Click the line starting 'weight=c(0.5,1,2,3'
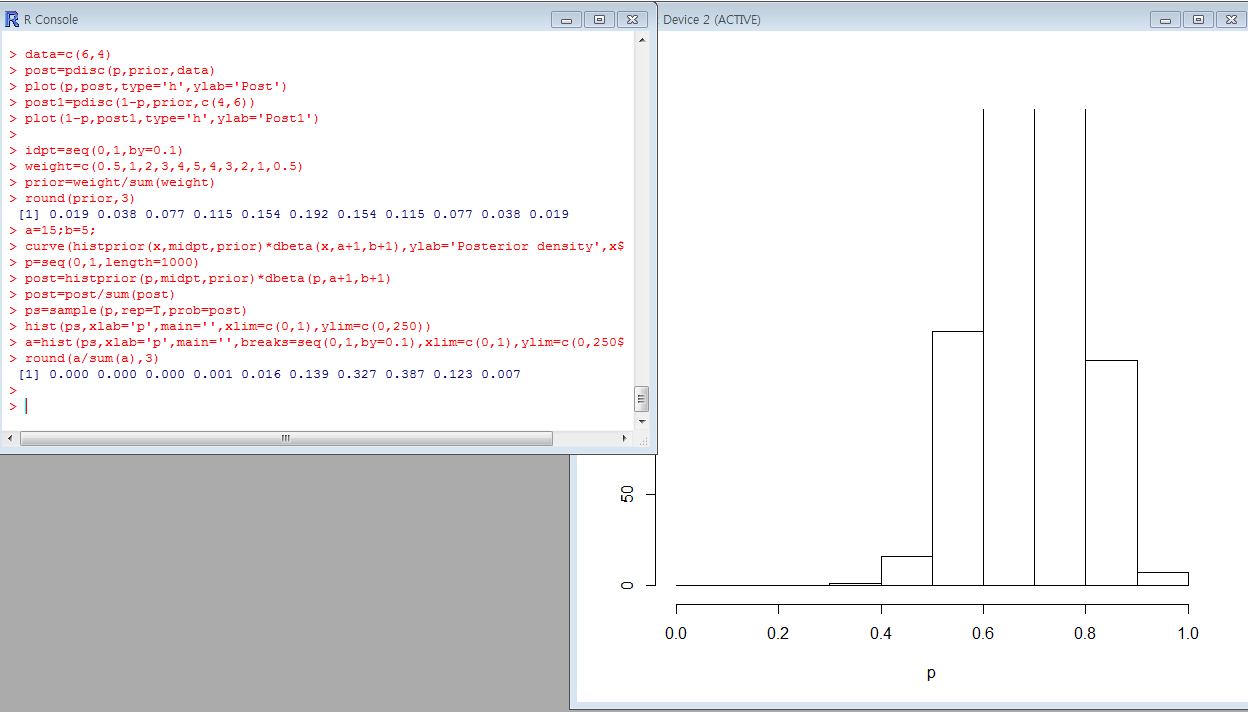This screenshot has height=712, width=1248. pyautogui.click(x=164, y=166)
